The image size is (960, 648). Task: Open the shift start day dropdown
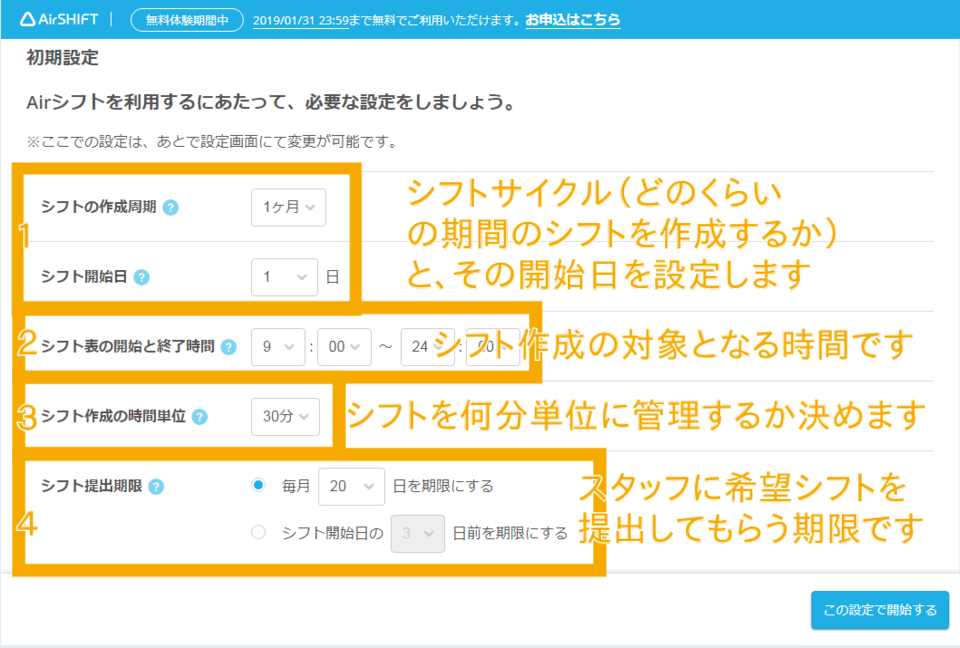(x=284, y=277)
